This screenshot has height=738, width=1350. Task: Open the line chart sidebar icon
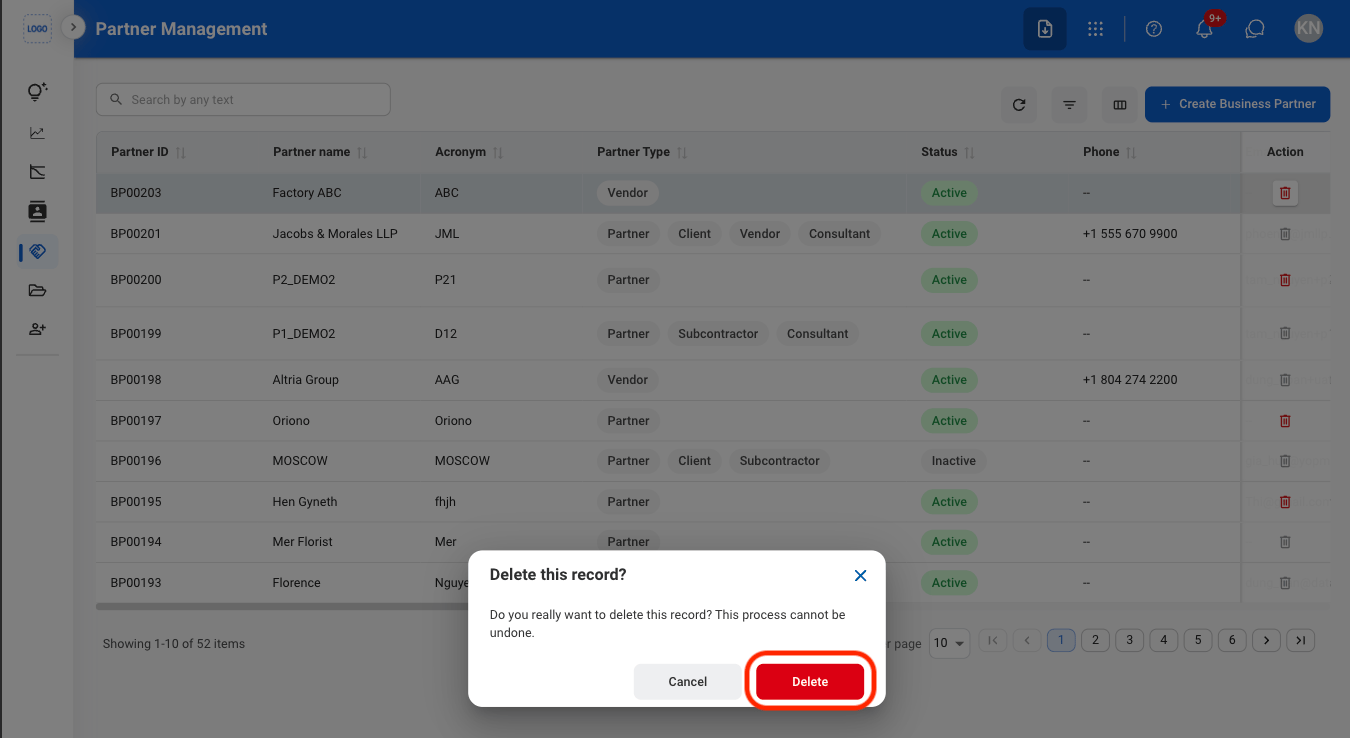coord(37,133)
